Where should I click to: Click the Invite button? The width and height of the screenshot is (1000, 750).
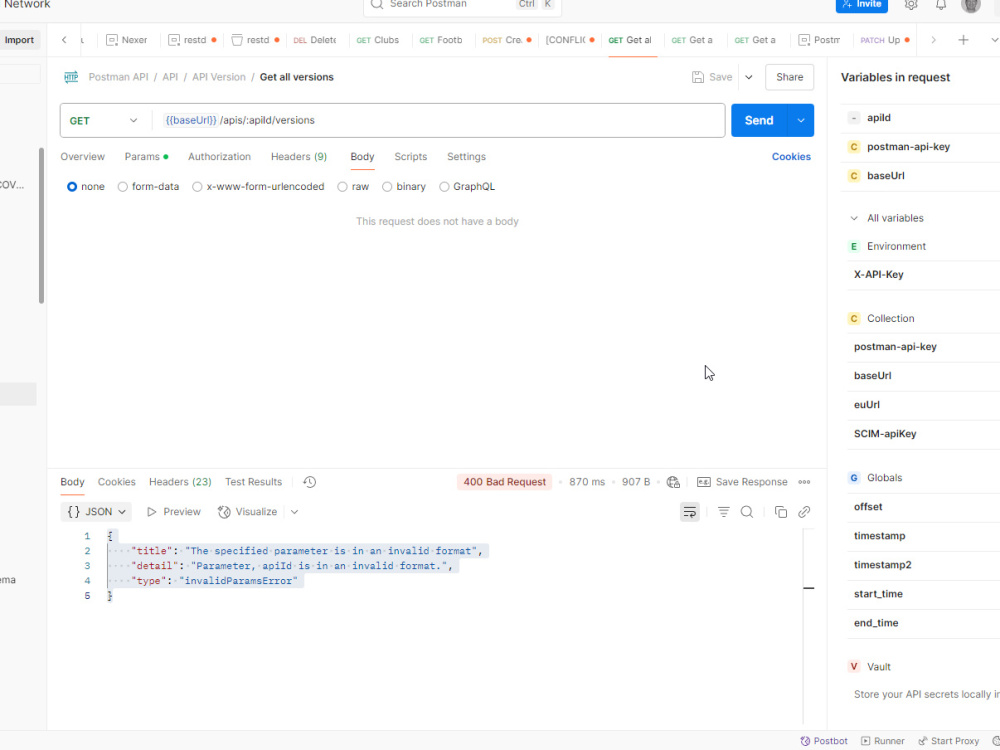pos(862,5)
